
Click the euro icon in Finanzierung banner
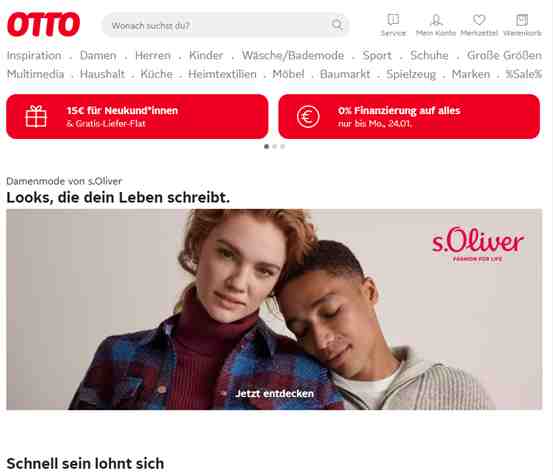pos(308,117)
